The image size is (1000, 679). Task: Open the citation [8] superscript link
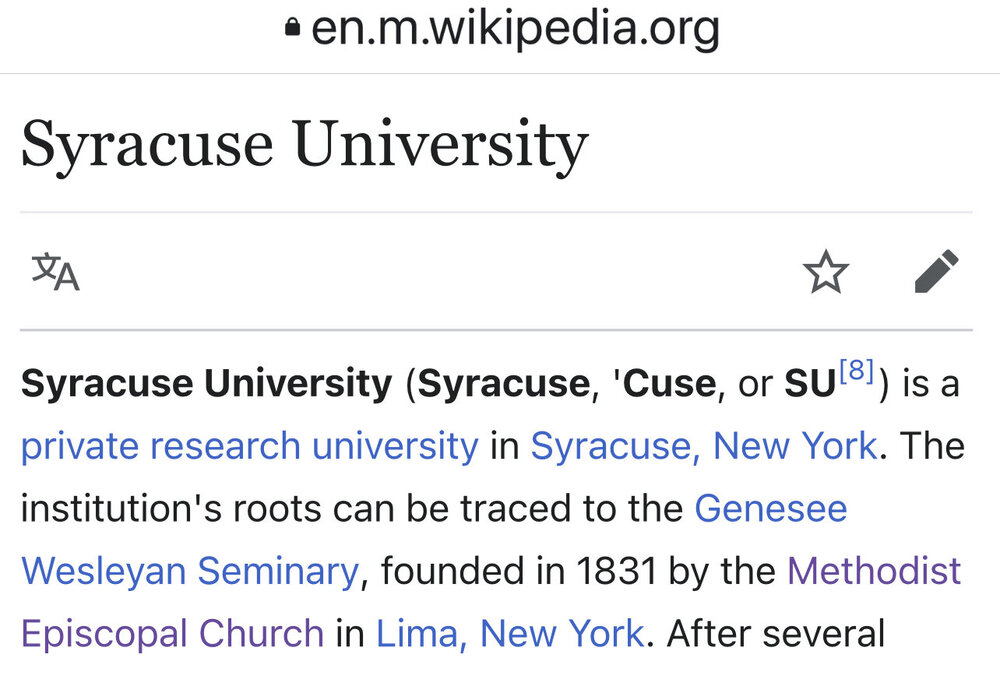point(856,372)
